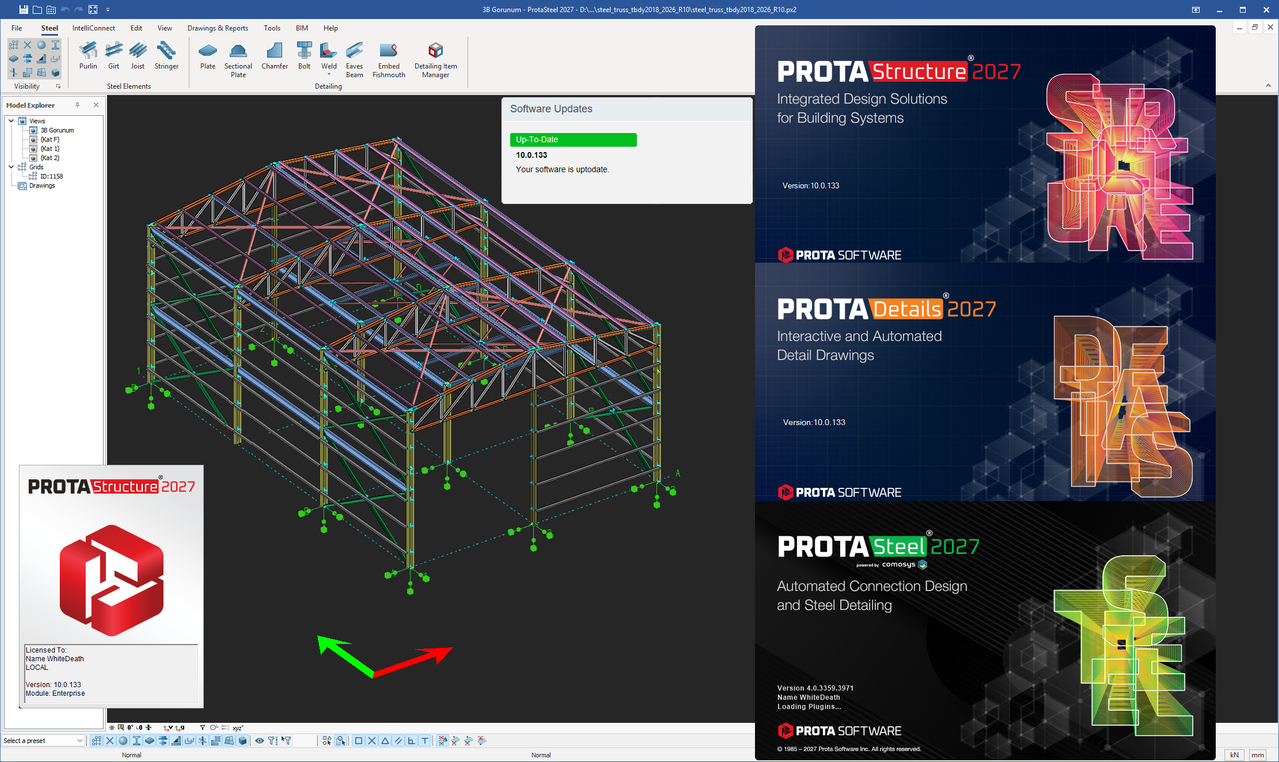This screenshot has height=762, width=1279.
Task: Open the Tools tab
Action: 272,28
